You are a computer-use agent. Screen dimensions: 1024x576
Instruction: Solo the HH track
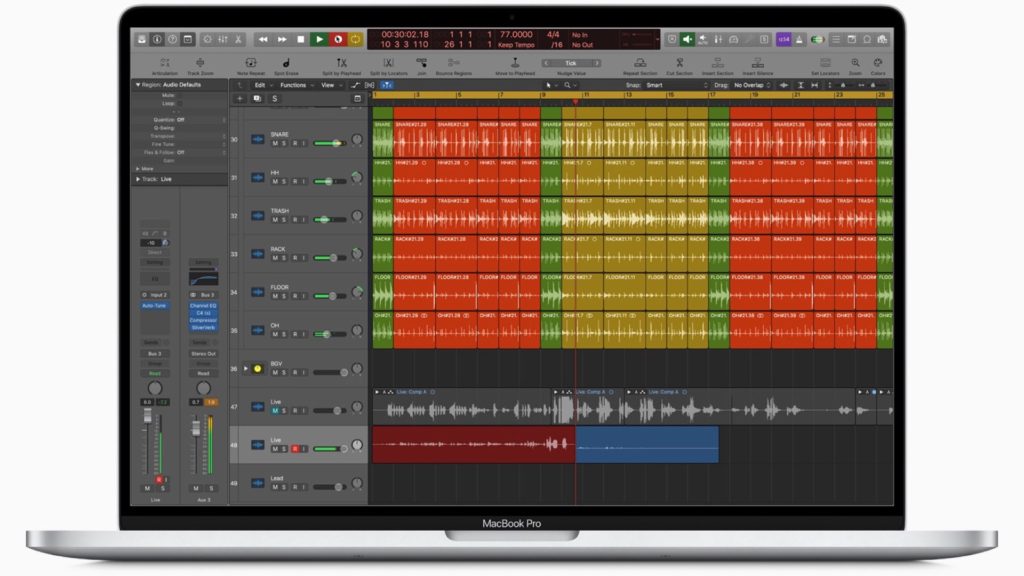(284, 182)
